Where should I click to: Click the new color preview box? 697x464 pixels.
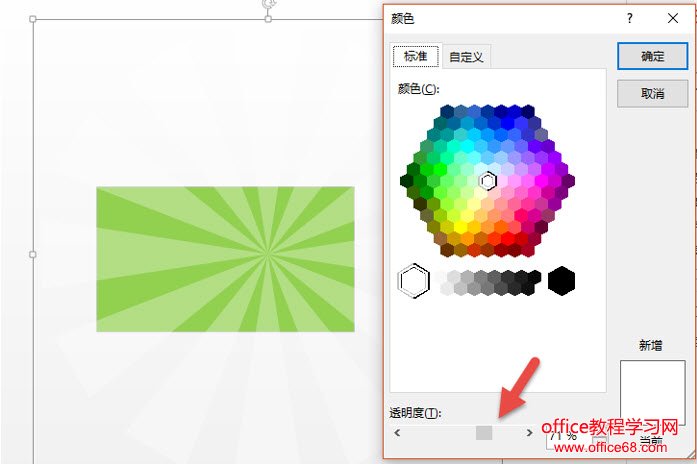[652, 393]
